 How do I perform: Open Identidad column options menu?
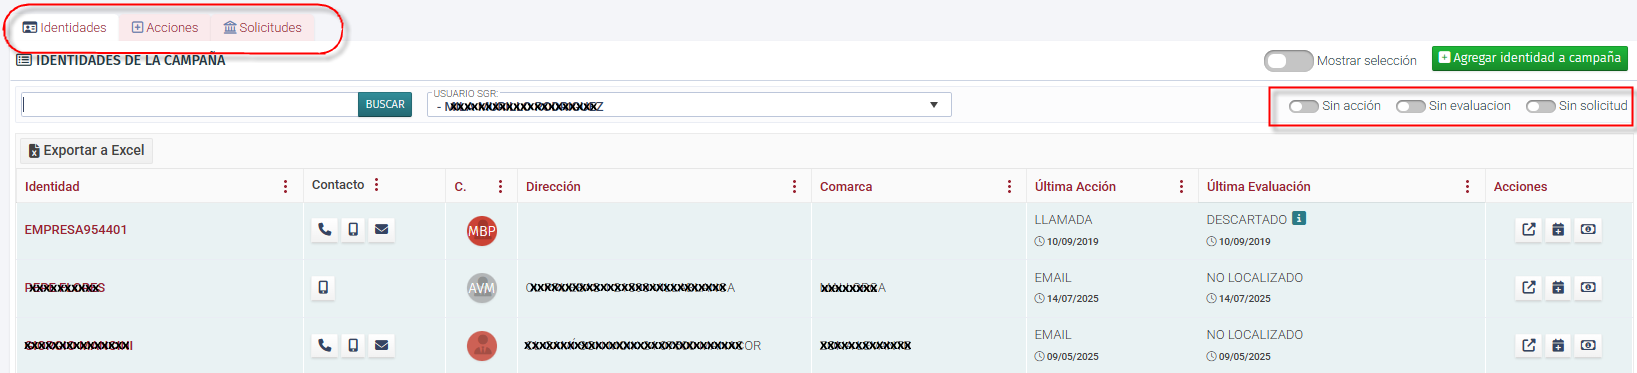(x=285, y=187)
